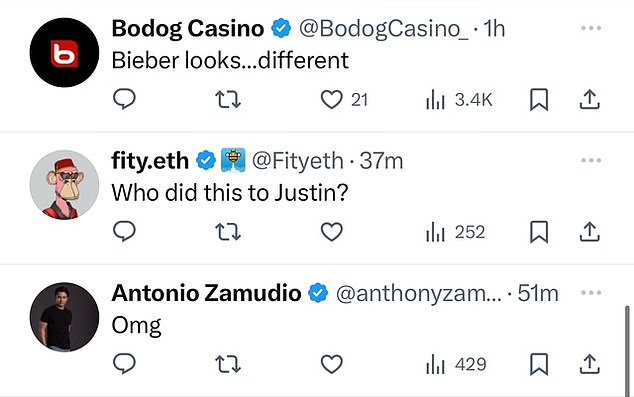Like the fity.eth tweet
The width and height of the screenshot is (634, 397).
pos(332,232)
